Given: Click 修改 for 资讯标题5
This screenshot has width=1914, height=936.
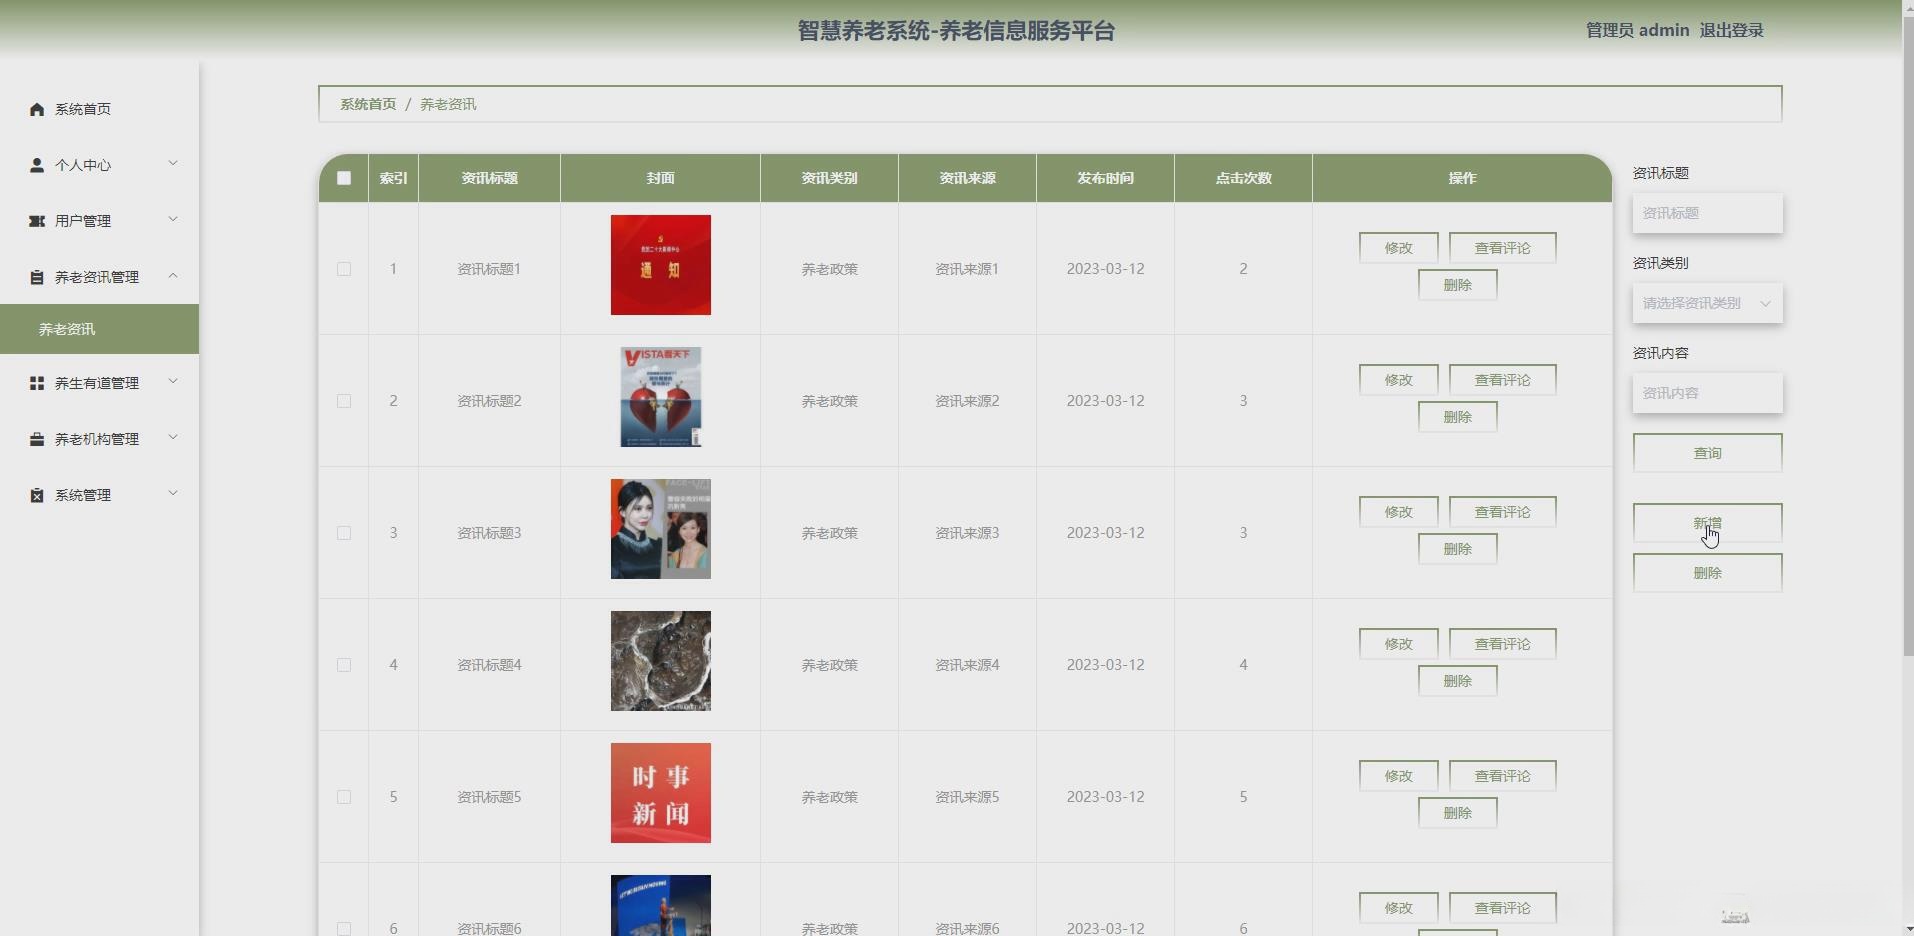Looking at the screenshot, I should point(1398,776).
